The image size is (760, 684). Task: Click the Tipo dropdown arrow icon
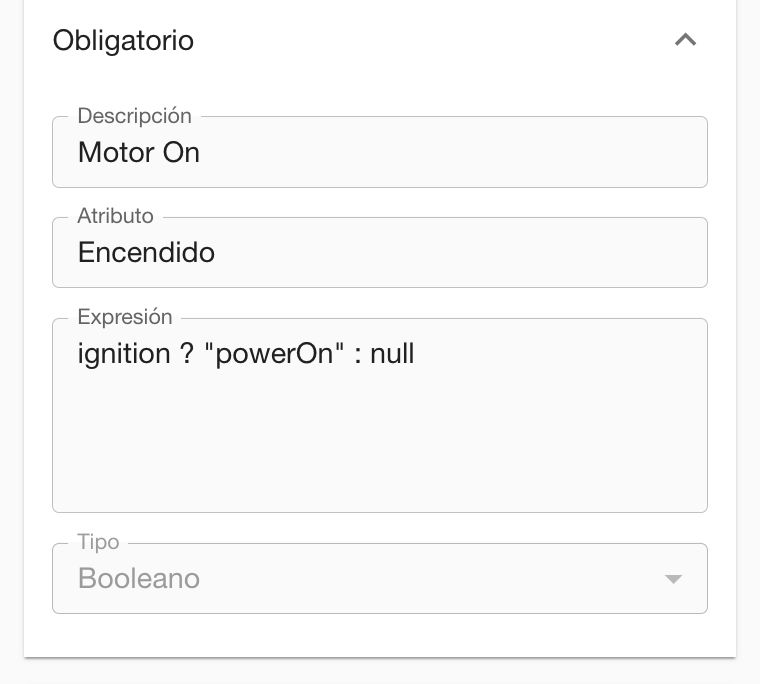pyautogui.click(x=674, y=579)
